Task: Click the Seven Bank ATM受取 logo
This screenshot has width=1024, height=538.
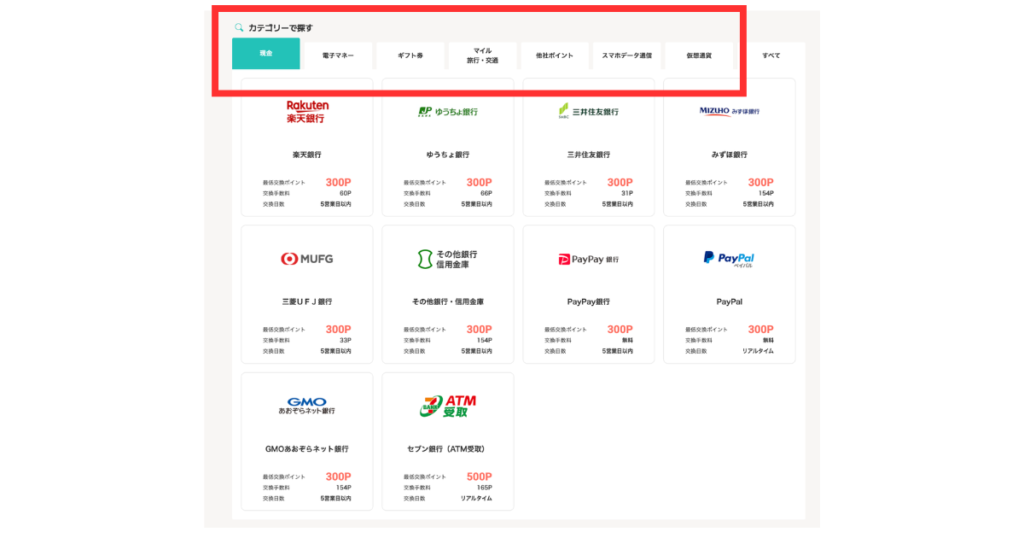Action: click(447, 406)
